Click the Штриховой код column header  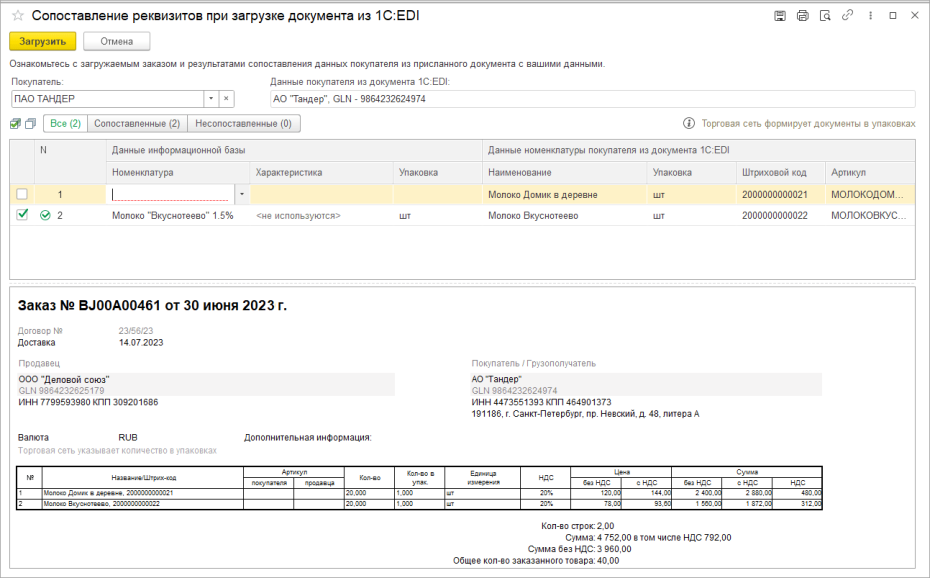click(781, 173)
